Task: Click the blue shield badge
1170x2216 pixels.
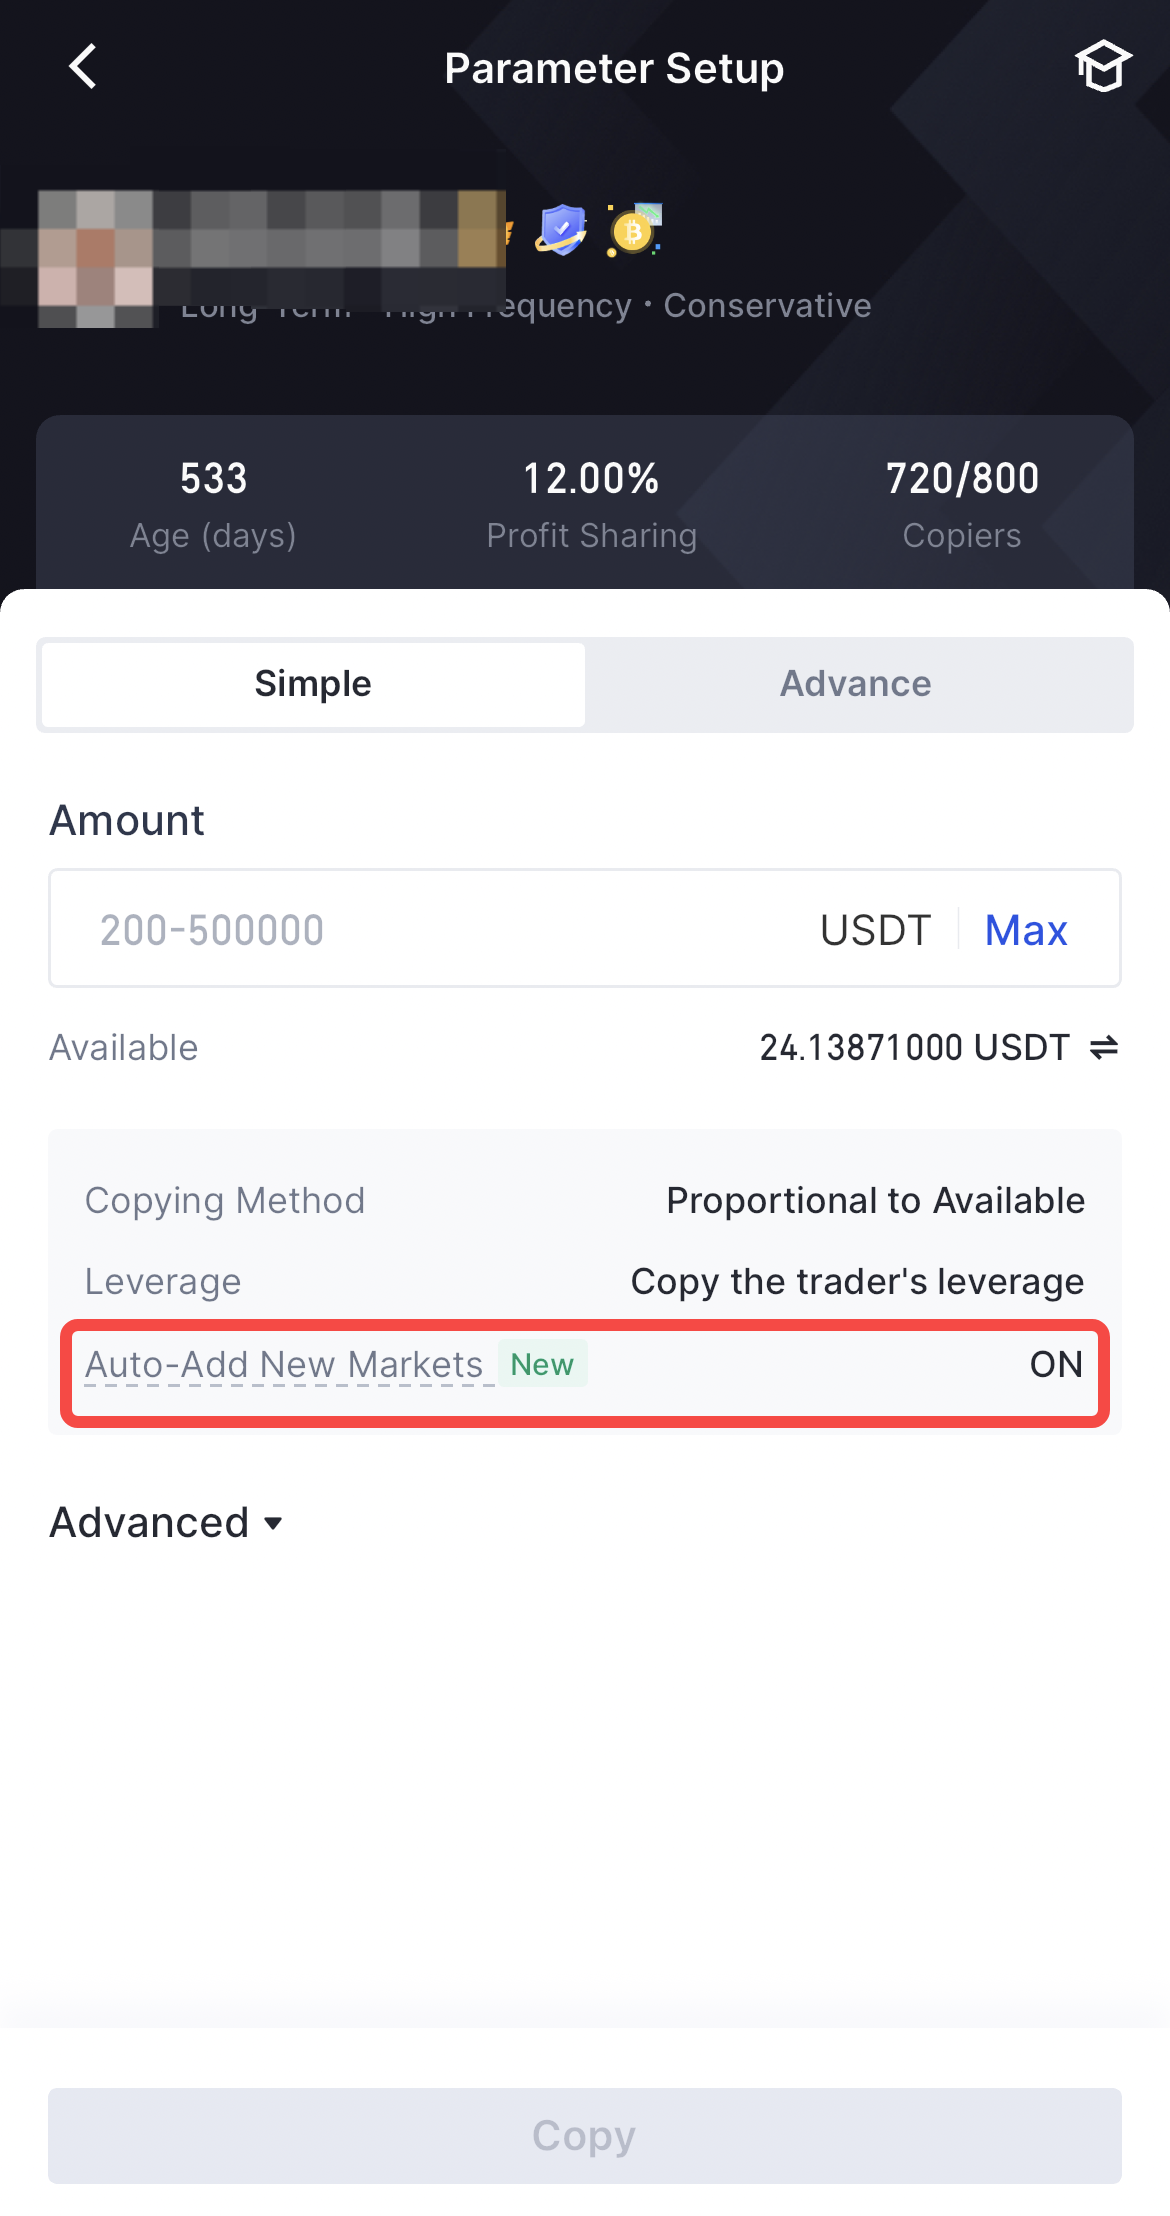Action: (561, 230)
